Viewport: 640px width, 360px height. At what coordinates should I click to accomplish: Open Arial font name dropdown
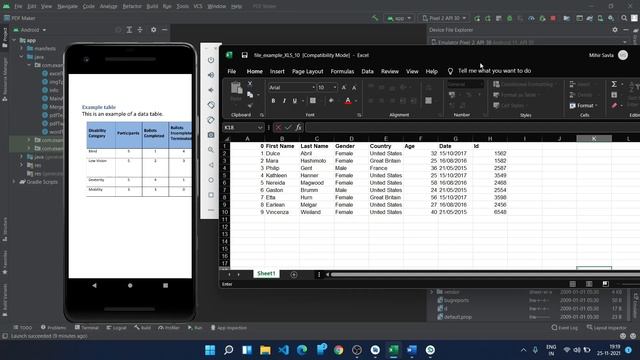[313, 87]
